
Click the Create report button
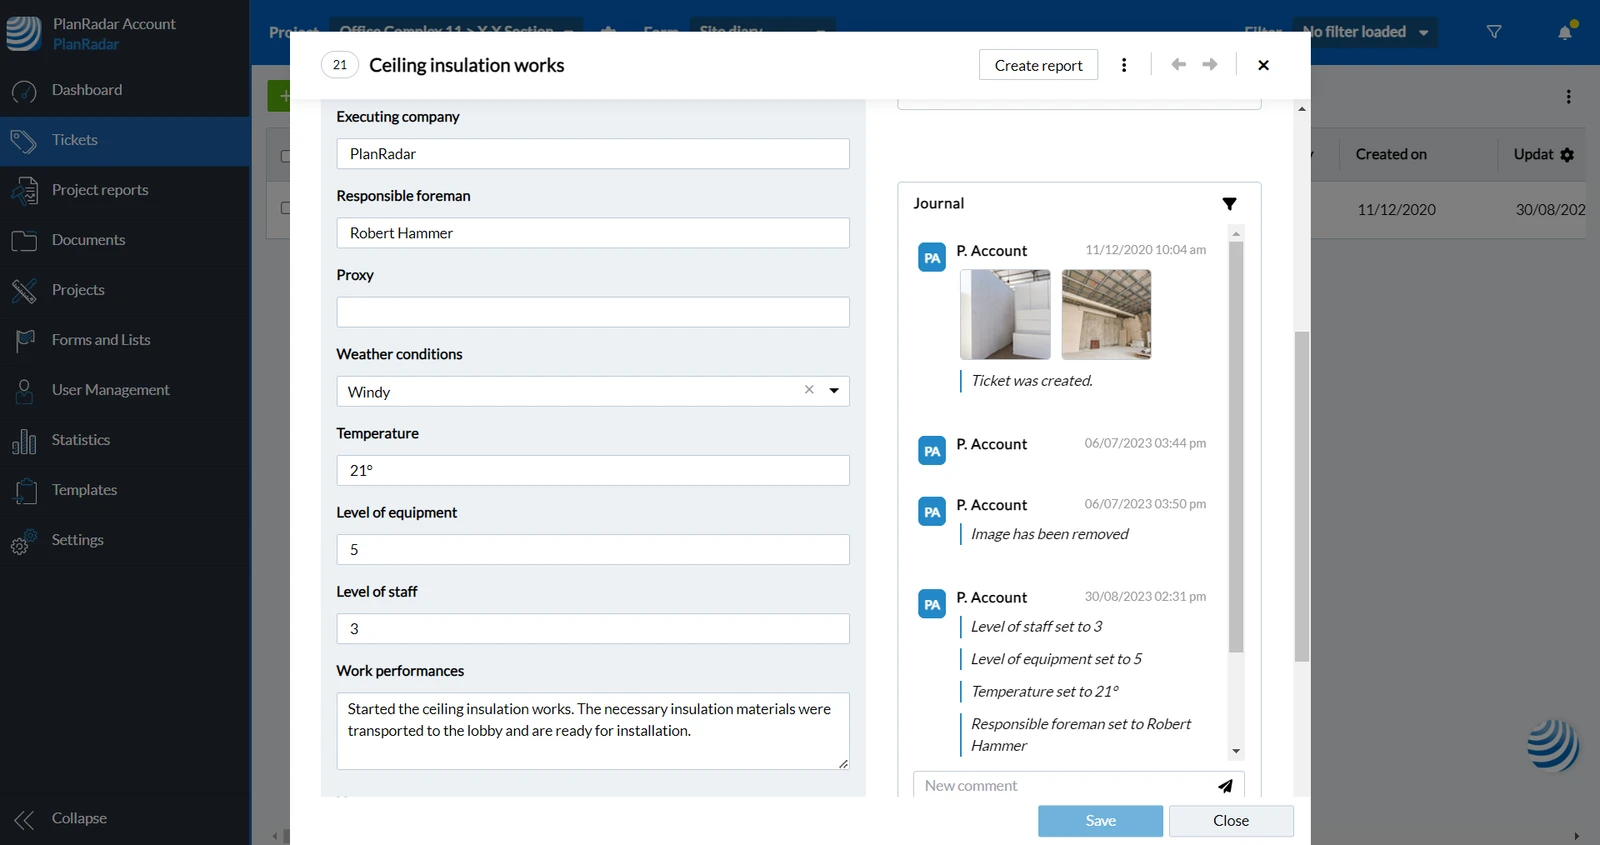(1038, 65)
